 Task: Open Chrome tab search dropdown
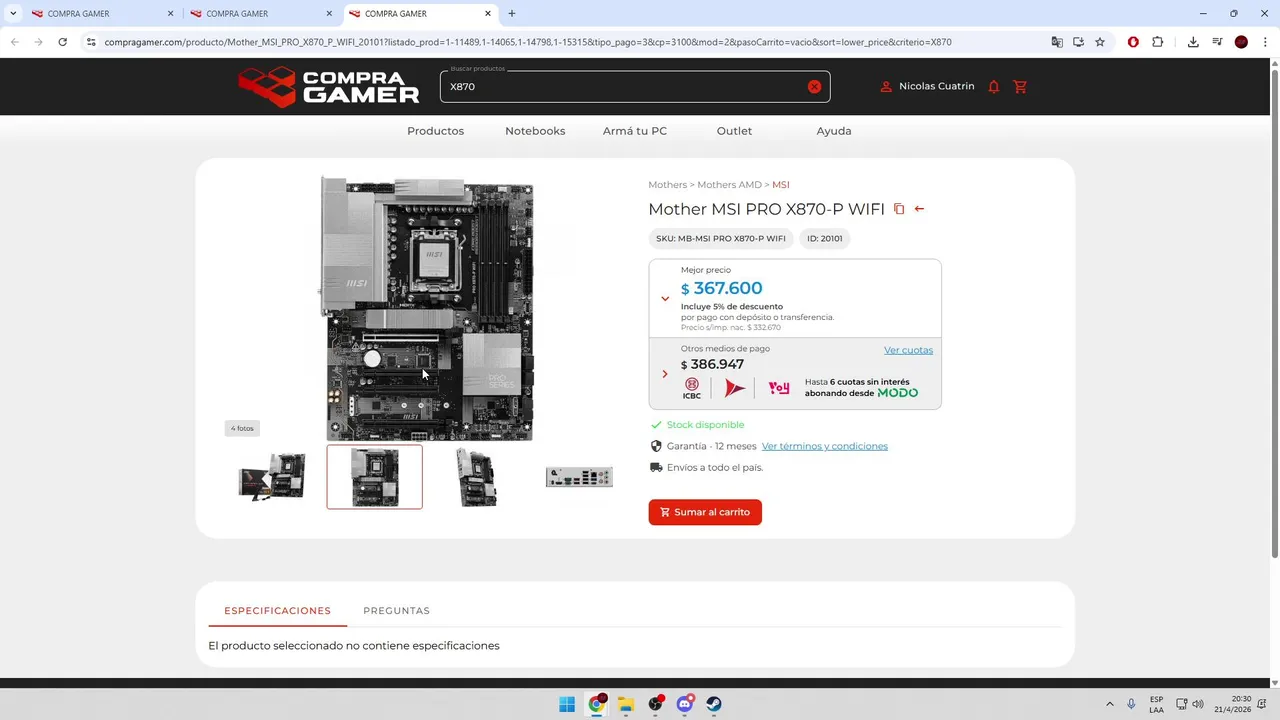point(13,14)
